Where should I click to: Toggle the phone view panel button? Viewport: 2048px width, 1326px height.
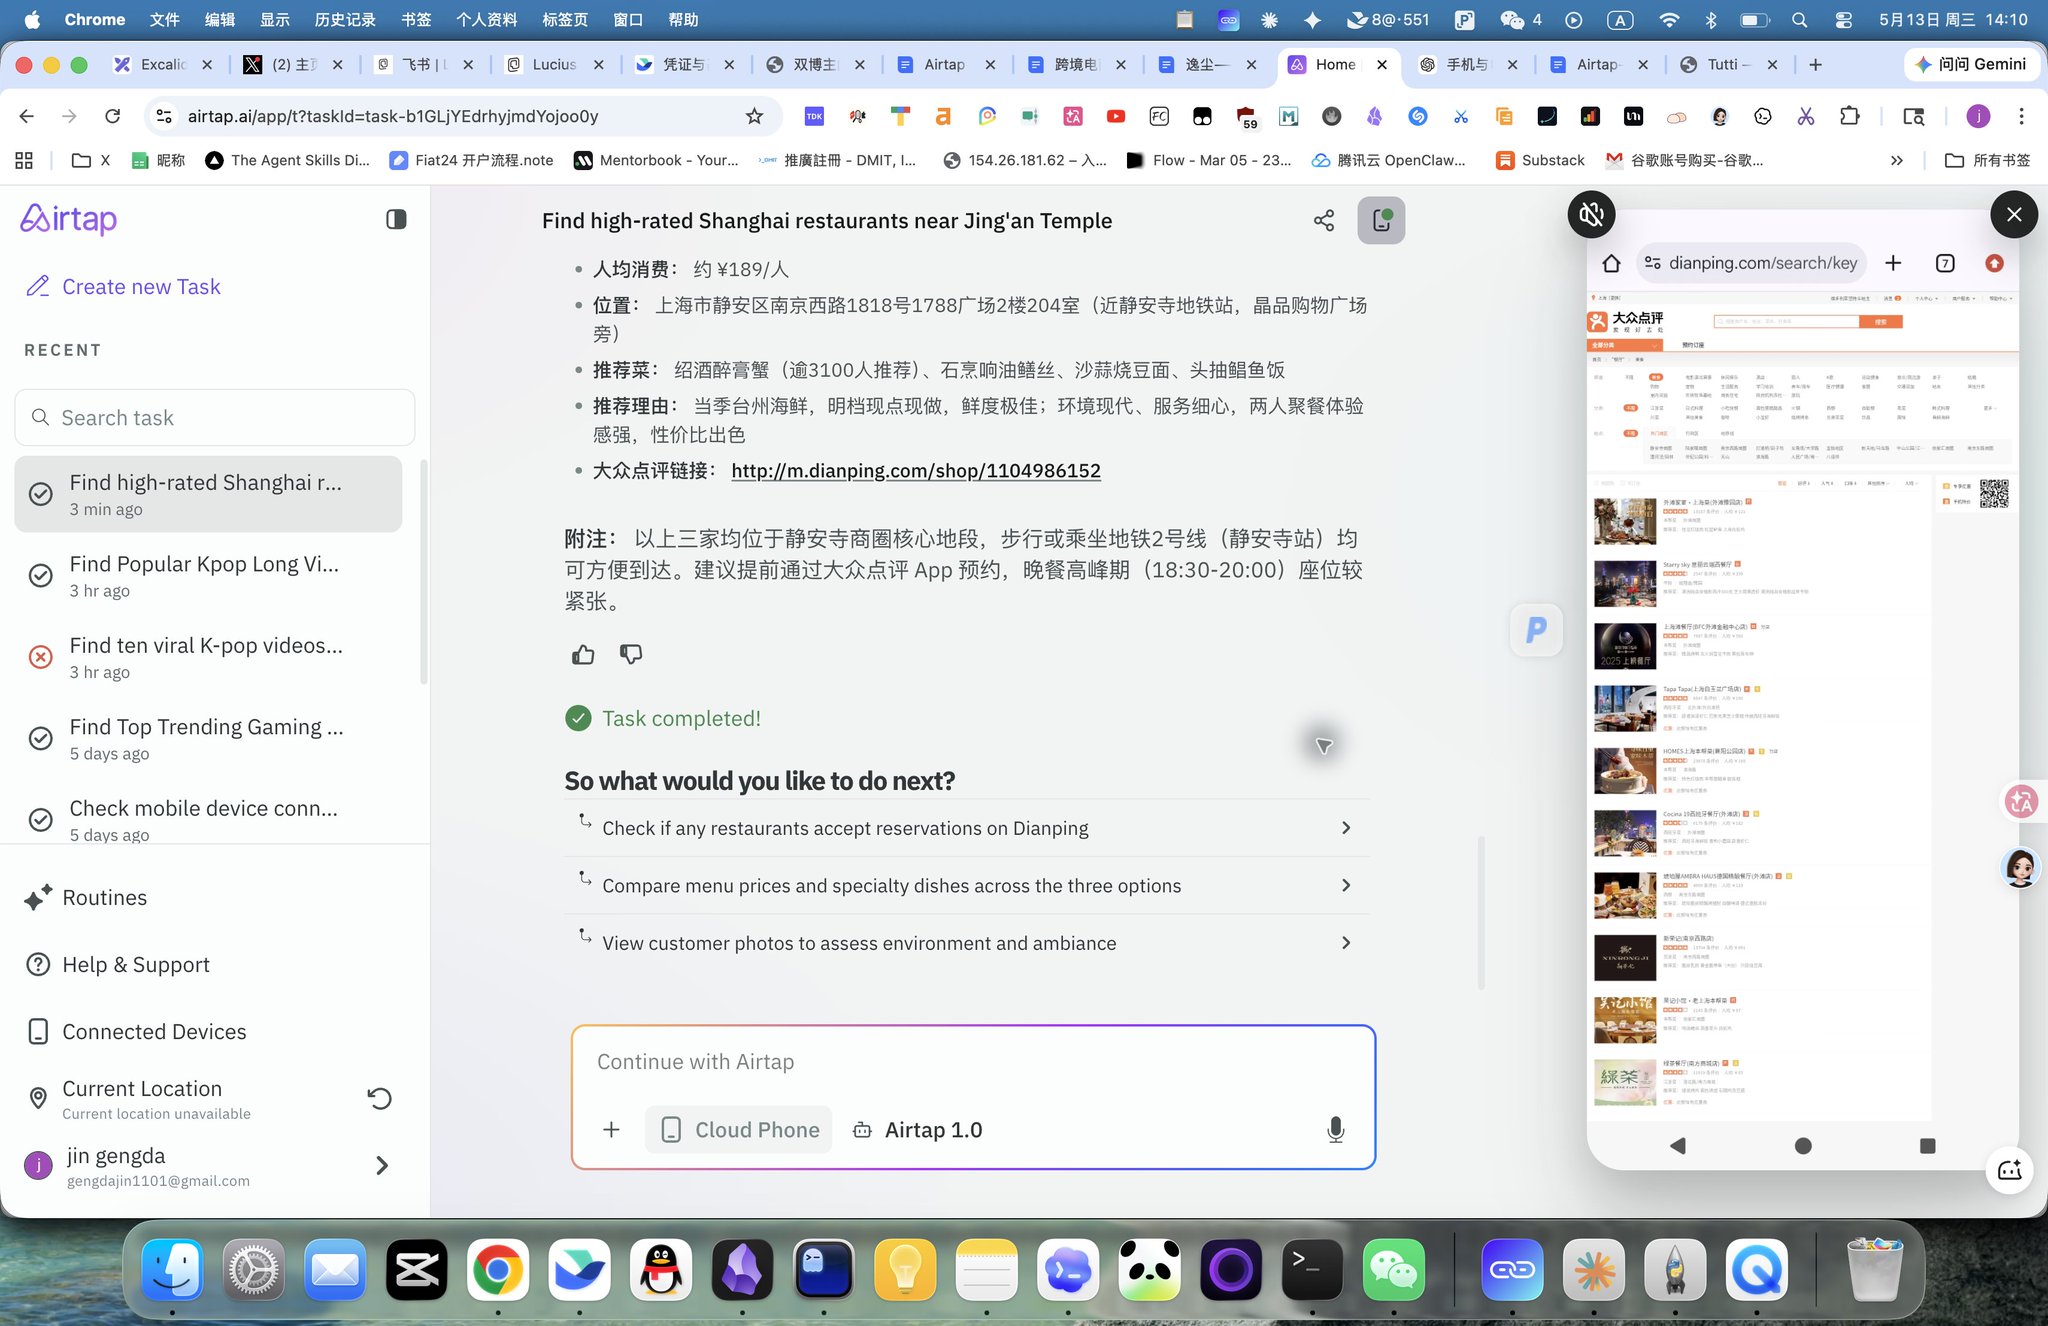coord(1381,220)
